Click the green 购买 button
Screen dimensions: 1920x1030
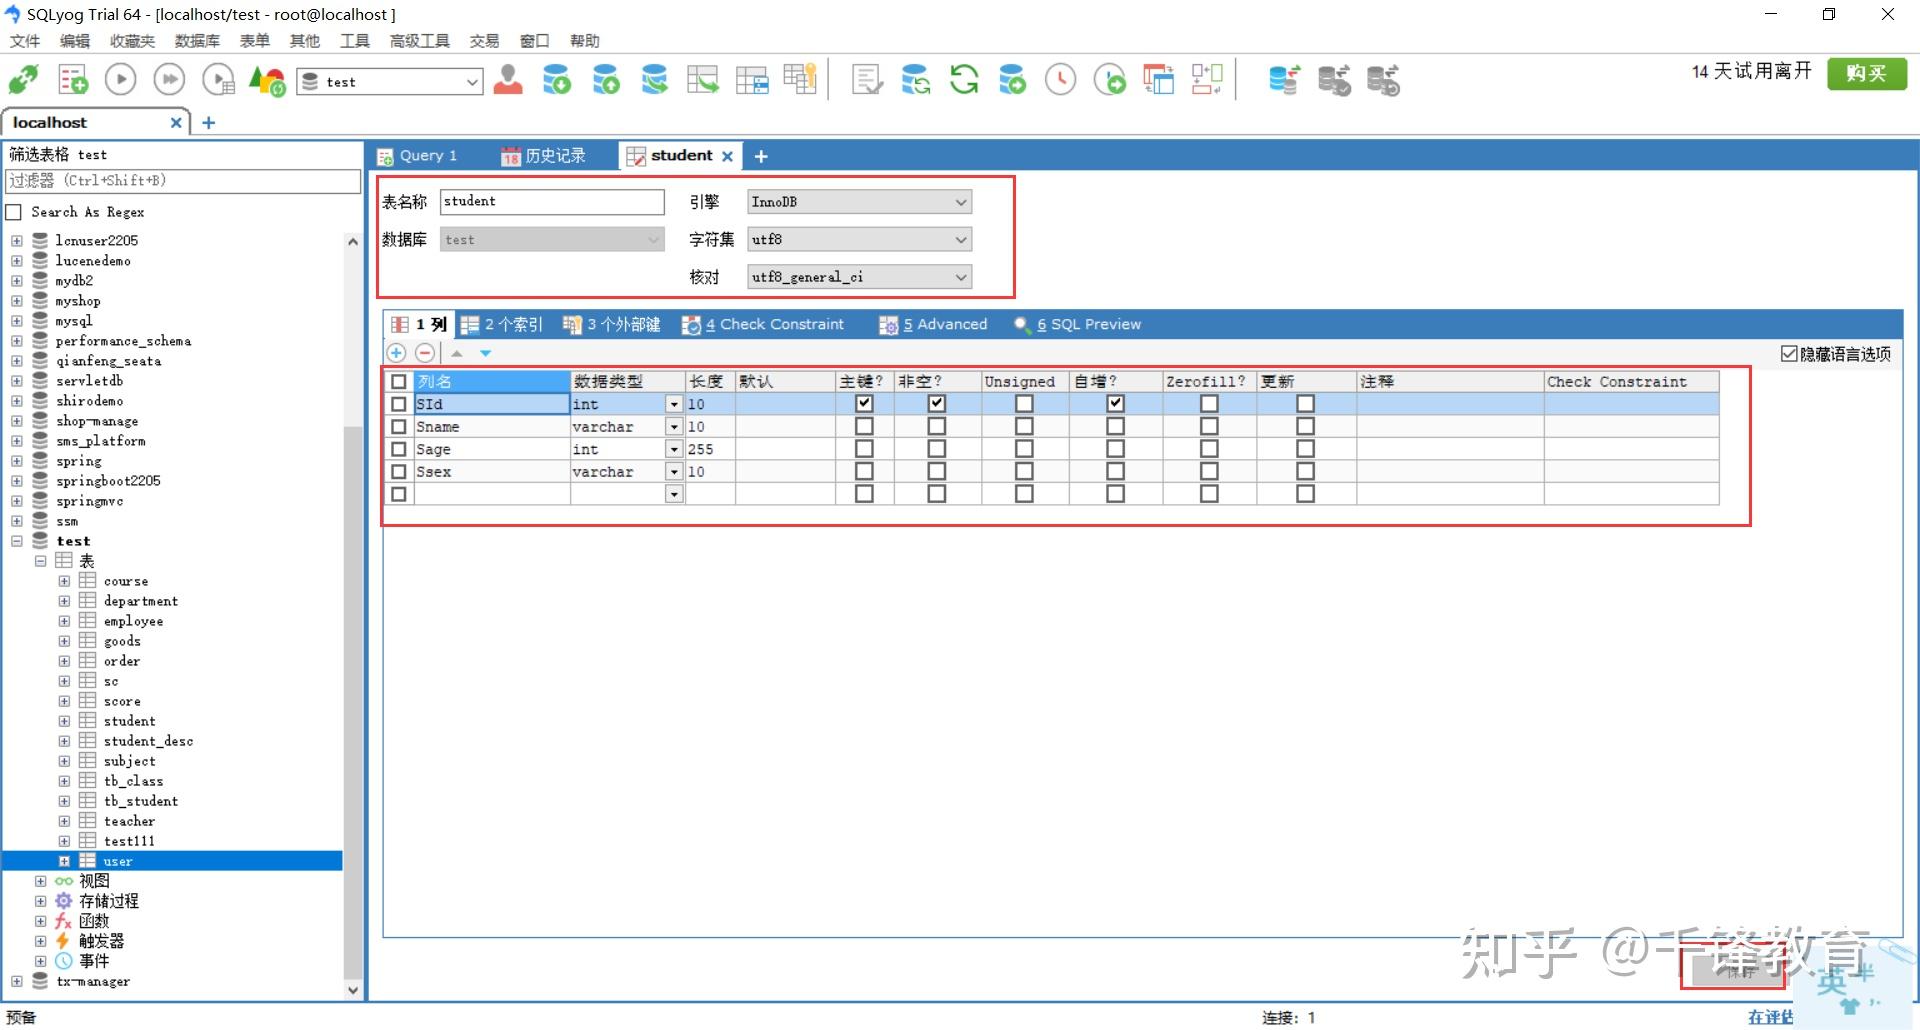click(1866, 73)
